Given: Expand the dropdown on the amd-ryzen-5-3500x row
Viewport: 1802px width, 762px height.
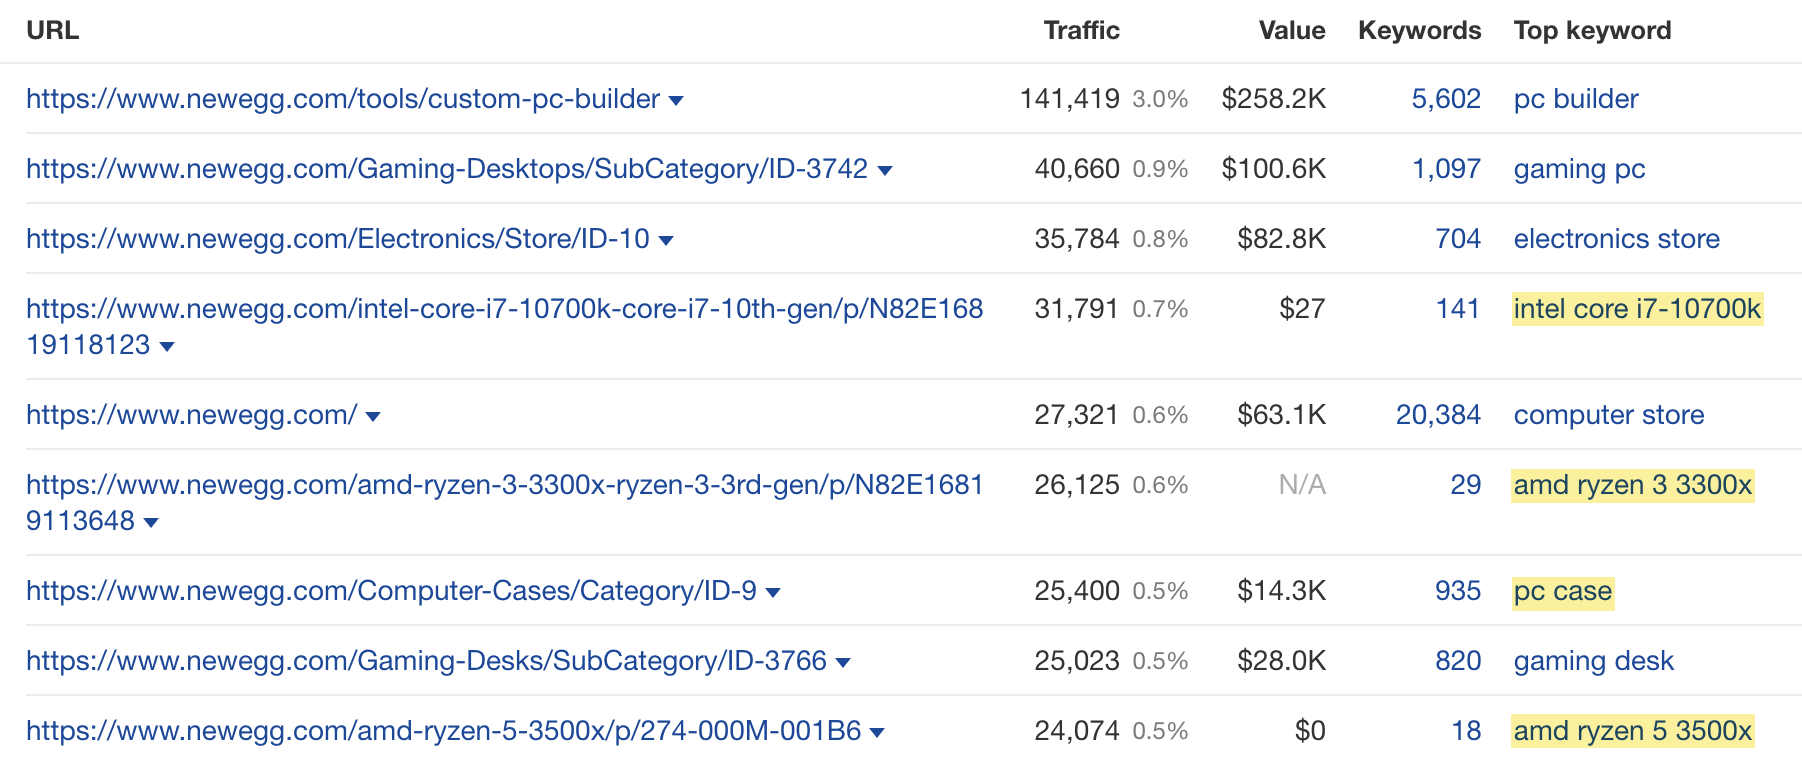Looking at the screenshot, I should click(x=879, y=731).
